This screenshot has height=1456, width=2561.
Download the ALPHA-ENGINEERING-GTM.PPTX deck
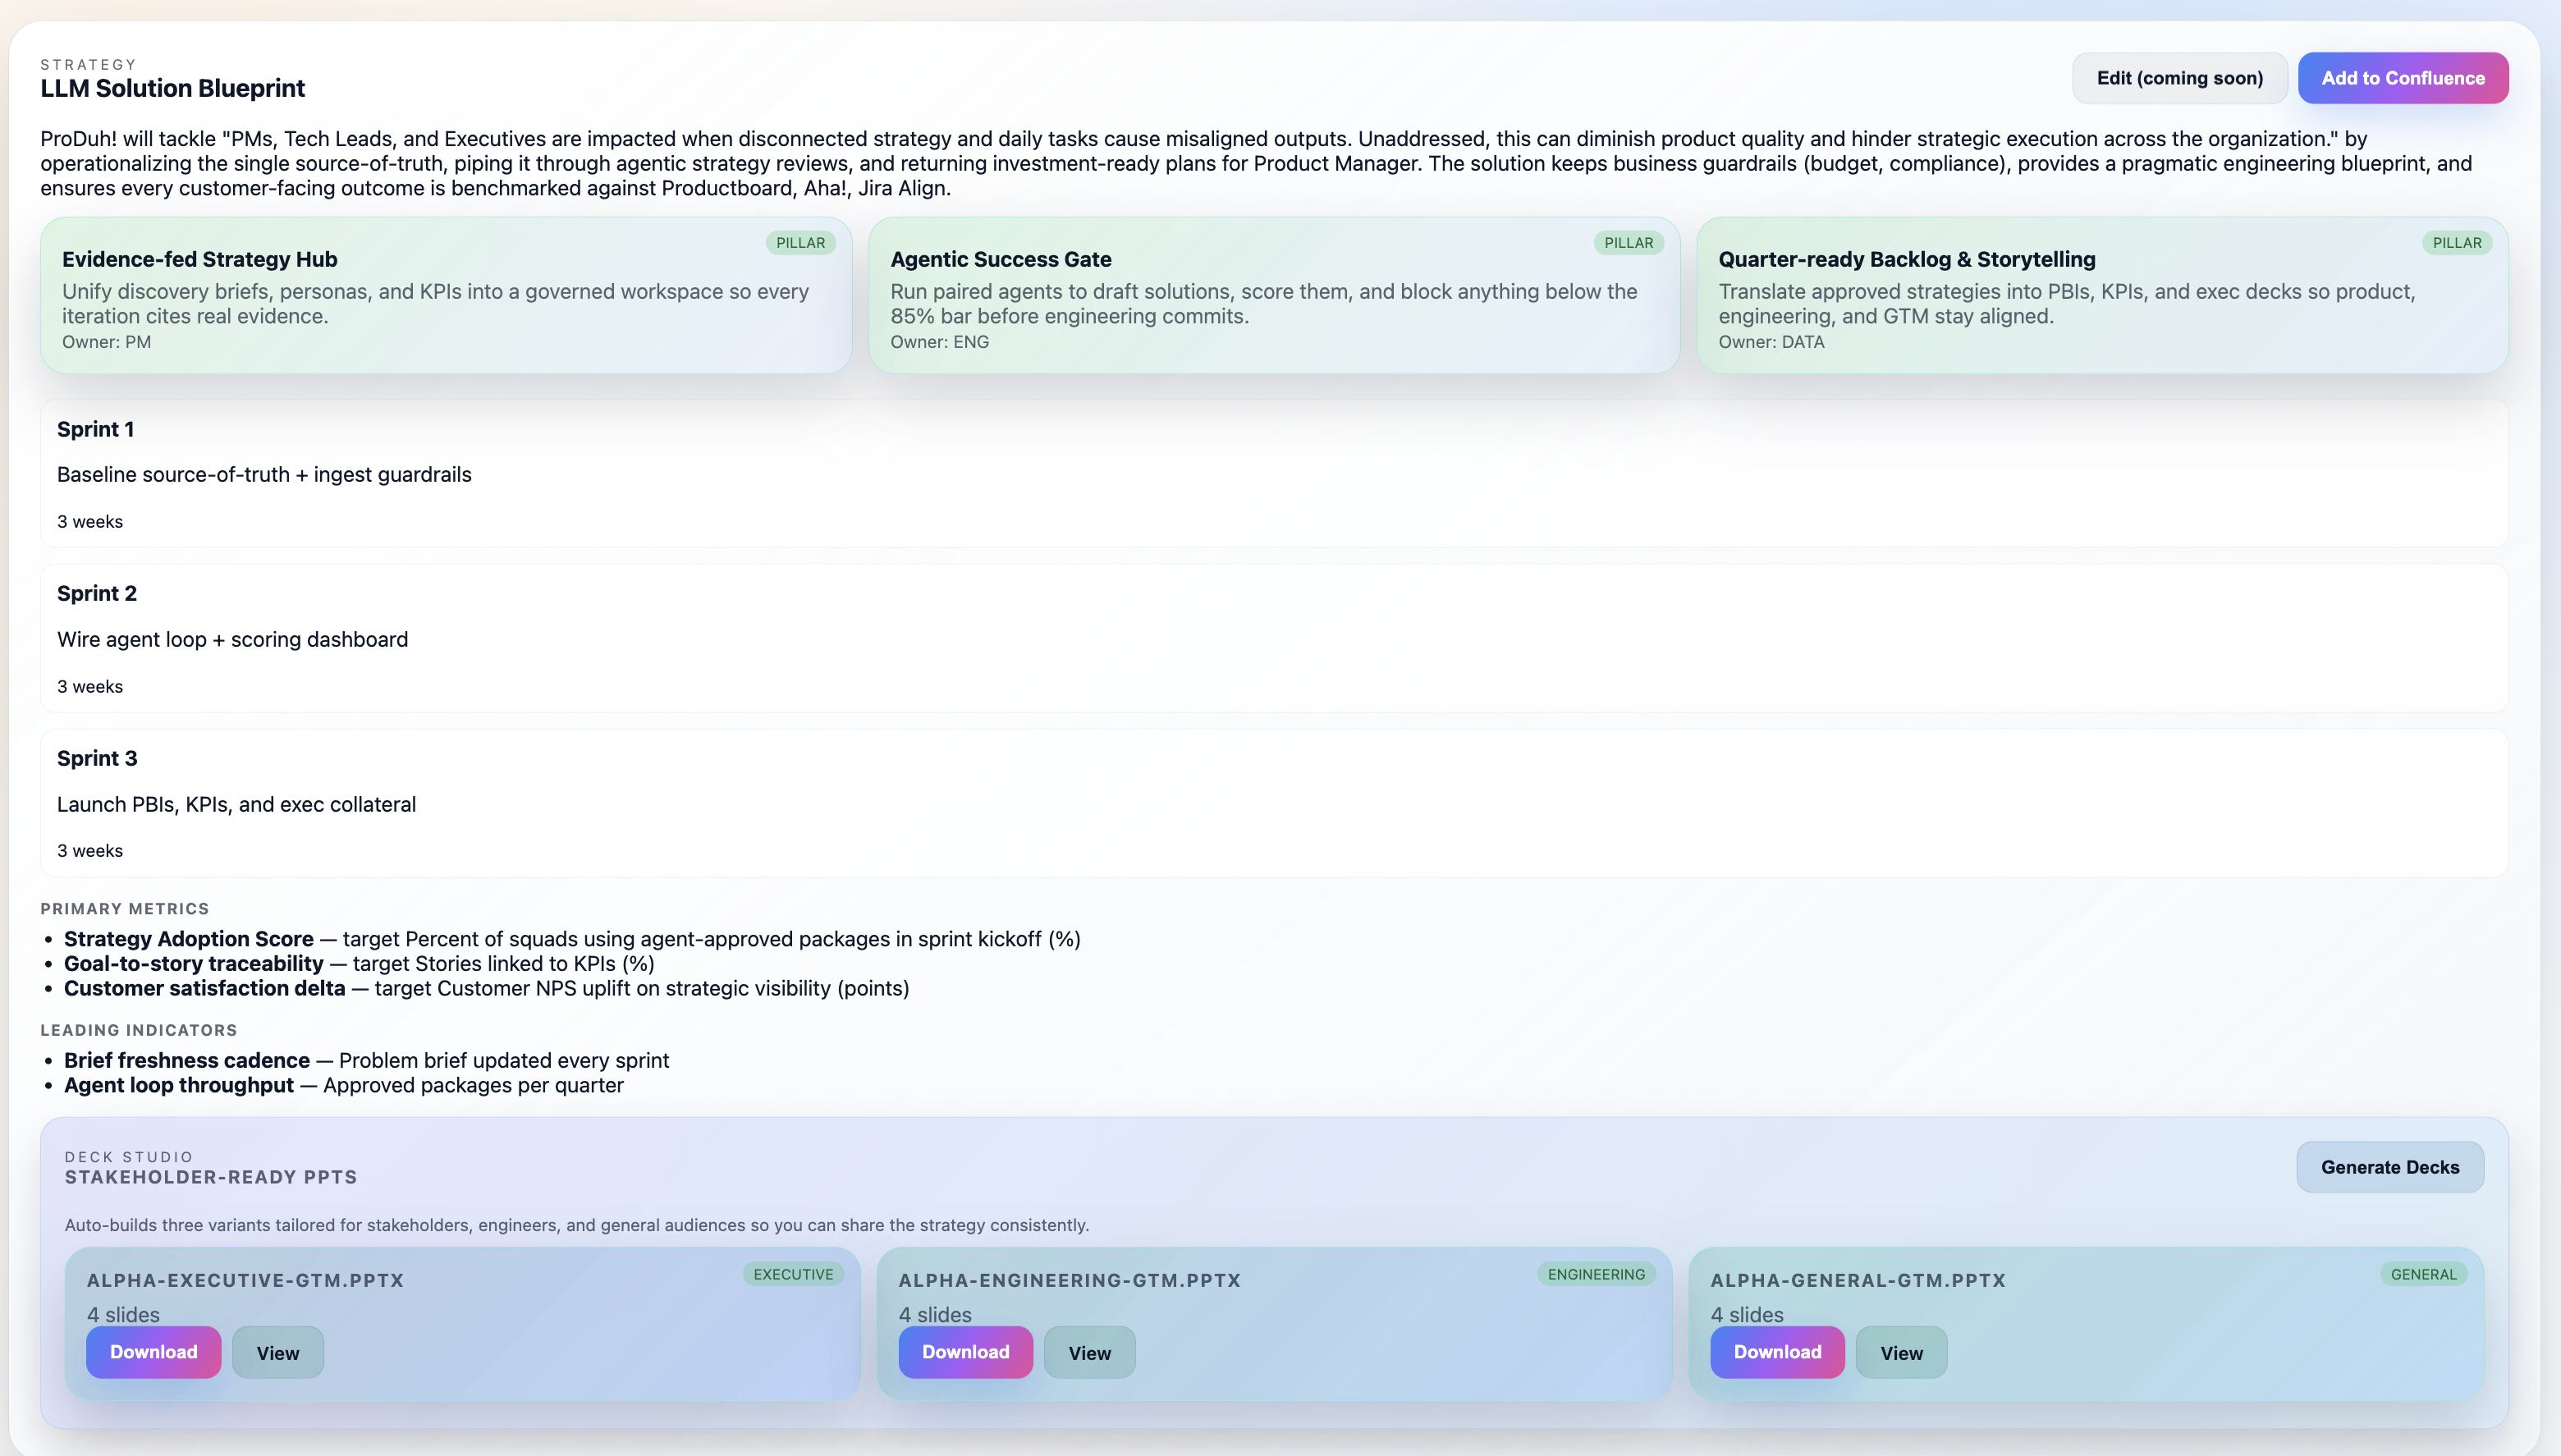[x=965, y=1352]
